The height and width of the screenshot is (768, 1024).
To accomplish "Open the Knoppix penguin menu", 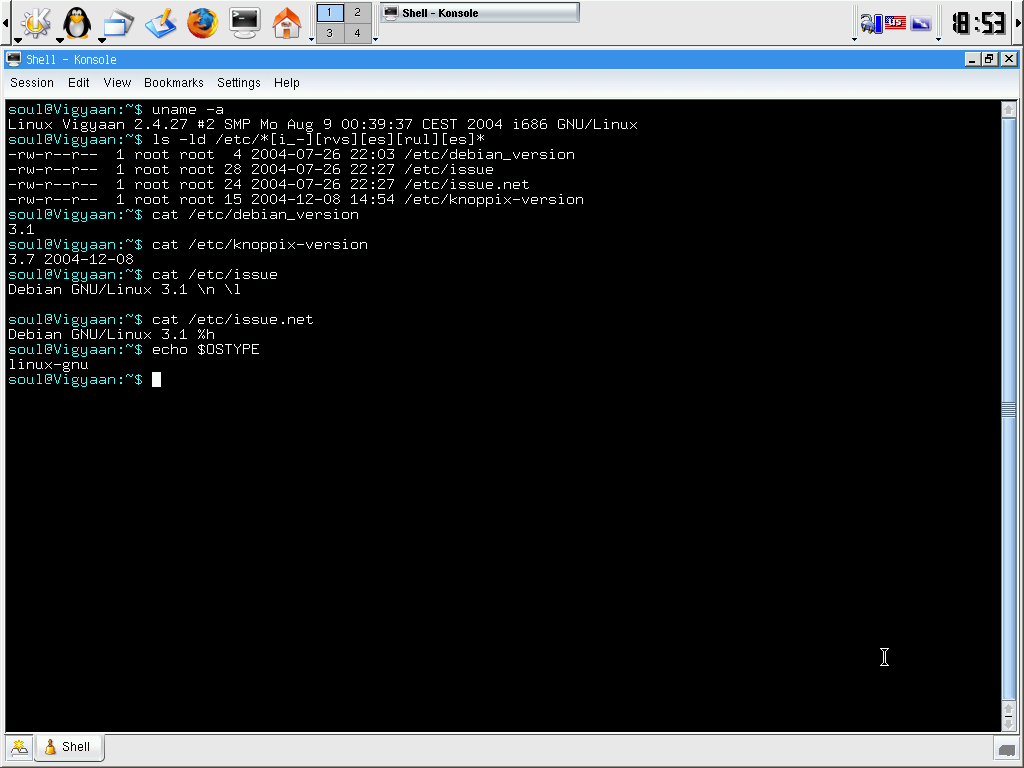I will 76,22.
